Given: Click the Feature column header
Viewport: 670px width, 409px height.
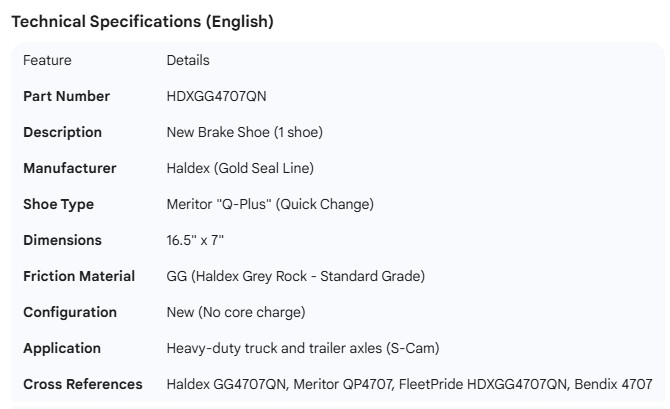Looking at the screenshot, I should pos(47,60).
